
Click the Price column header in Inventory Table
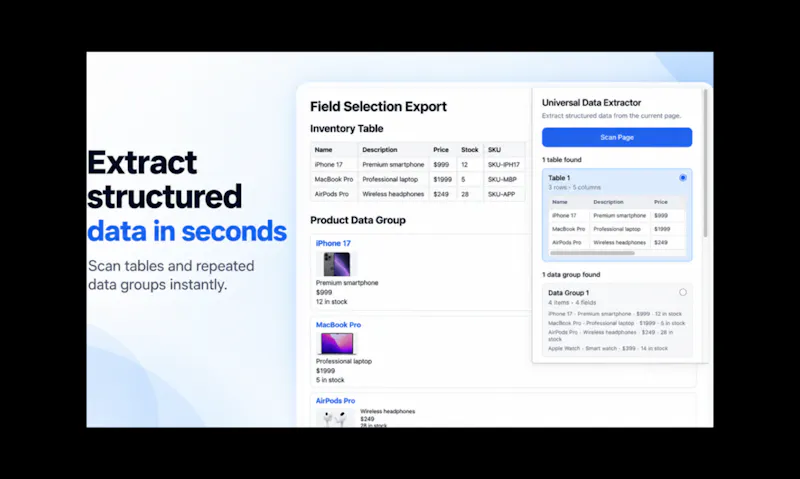(x=441, y=149)
